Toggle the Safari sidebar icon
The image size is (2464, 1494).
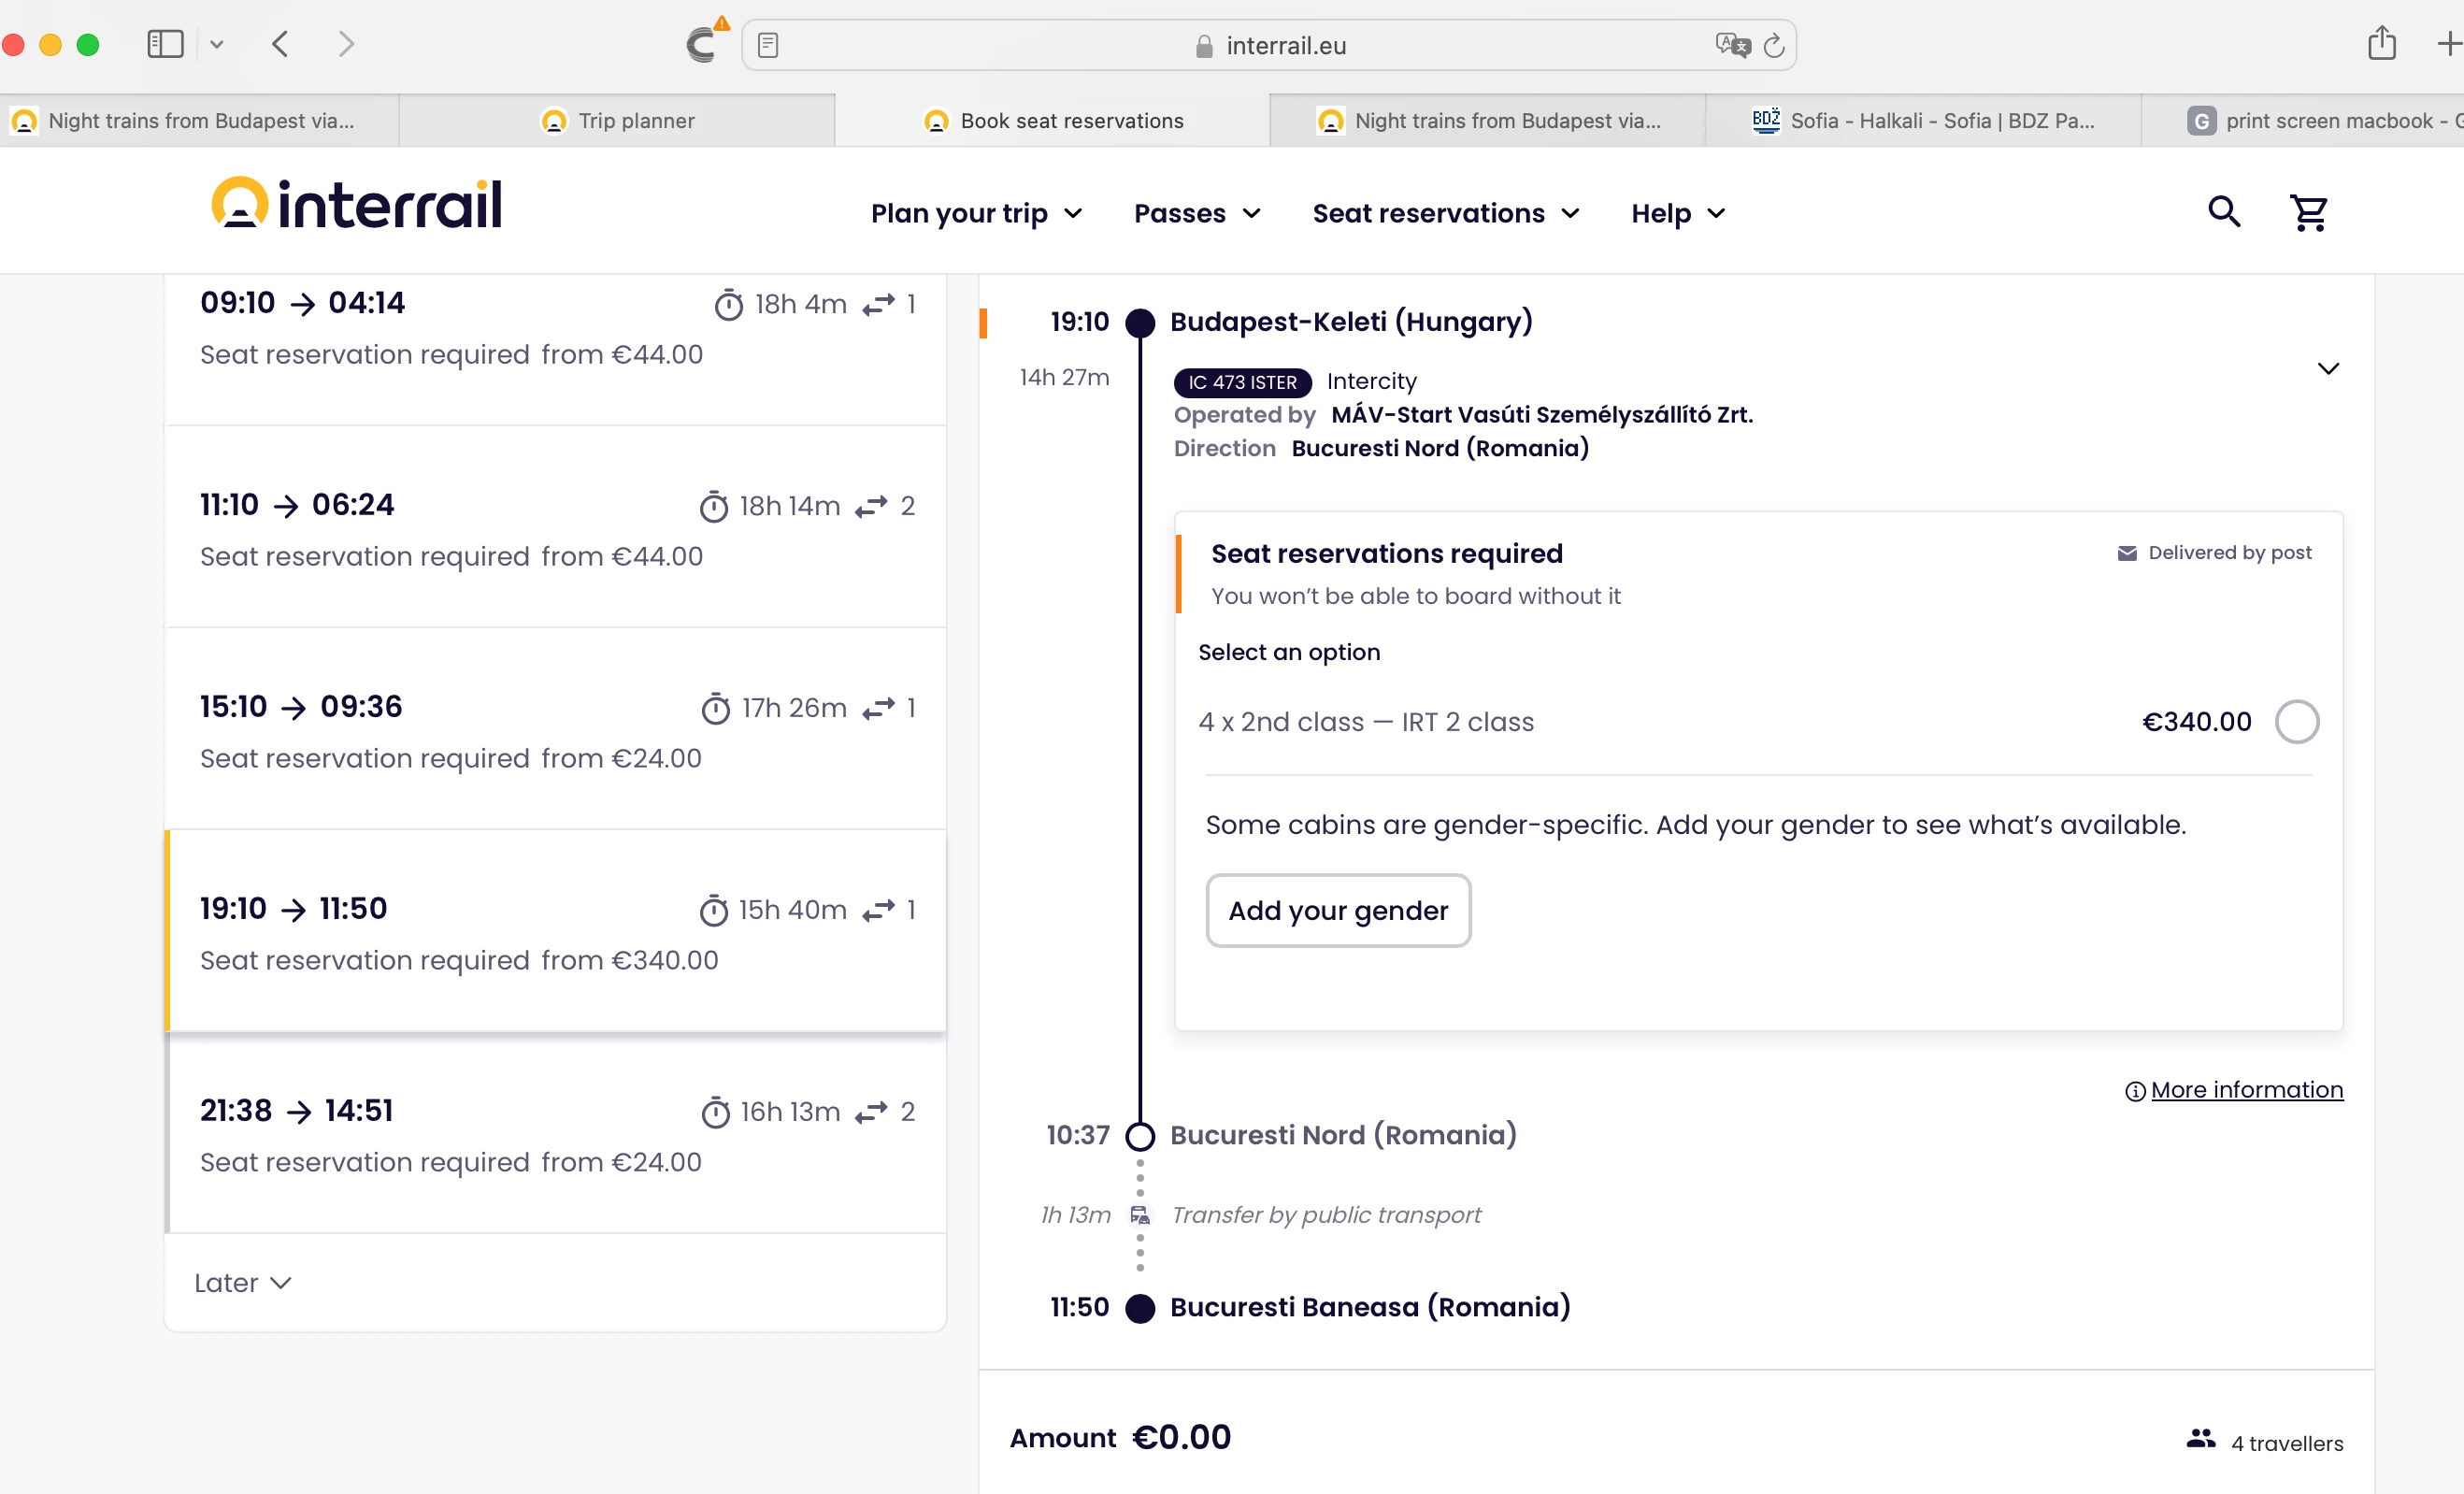pos(165,44)
